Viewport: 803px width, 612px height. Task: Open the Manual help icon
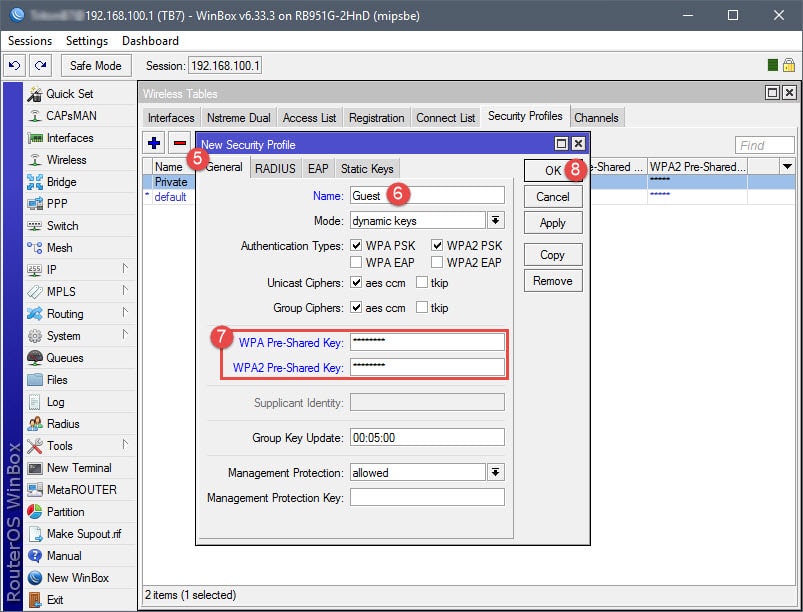click(x=35, y=556)
